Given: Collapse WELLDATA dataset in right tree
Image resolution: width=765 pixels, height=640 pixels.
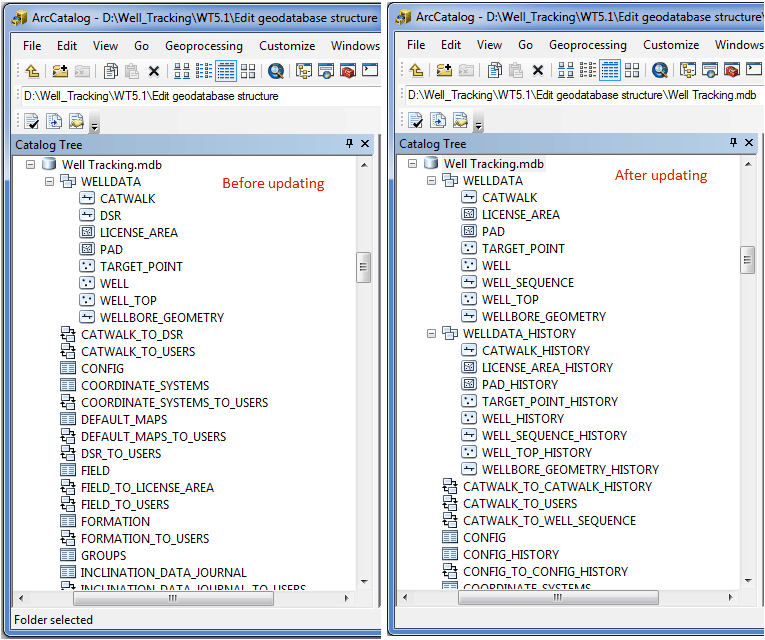Looking at the screenshot, I should point(431,181).
